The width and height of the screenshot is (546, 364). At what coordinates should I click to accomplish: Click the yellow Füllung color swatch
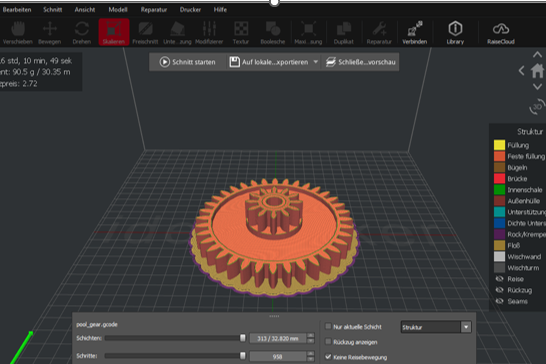click(499, 145)
